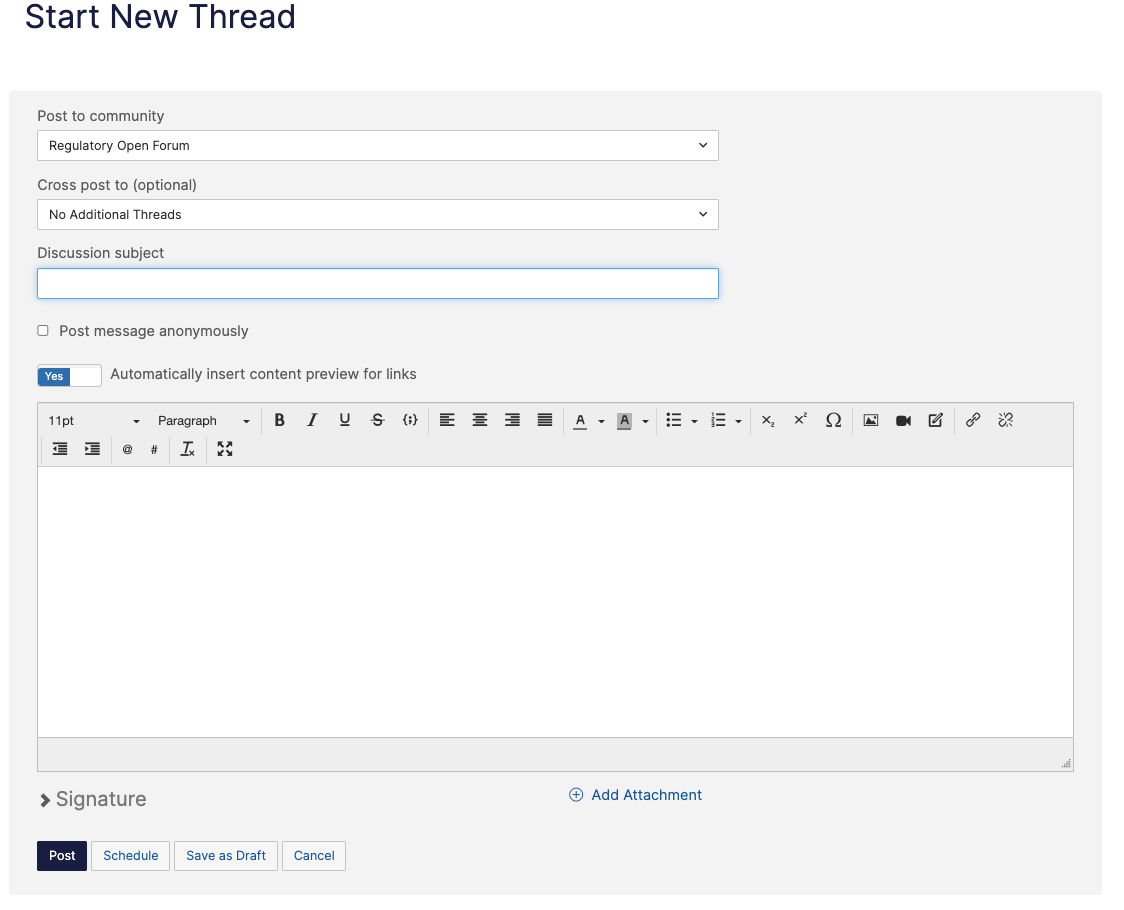Align text left
The image size is (1124, 910).
pyautogui.click(x=447, y=420)
